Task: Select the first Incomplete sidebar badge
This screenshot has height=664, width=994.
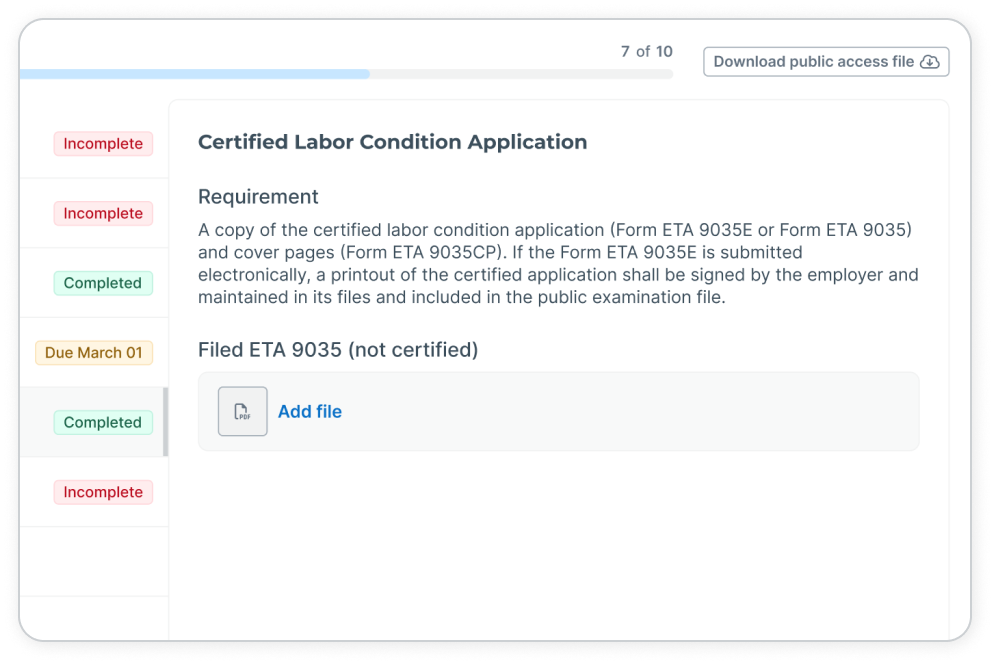Action: 103,143
